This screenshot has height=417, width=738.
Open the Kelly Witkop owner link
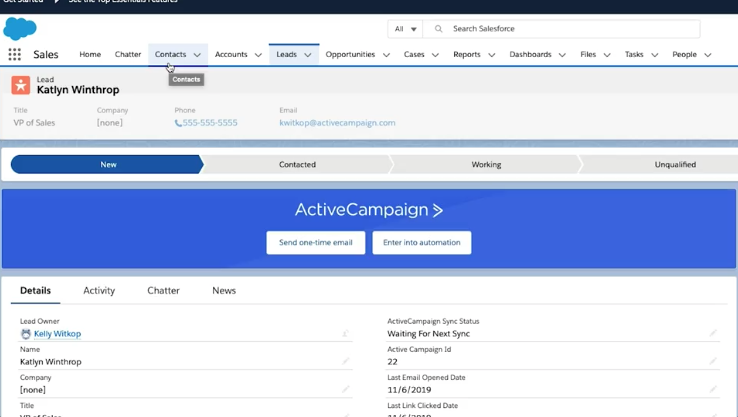click(57, 334)
